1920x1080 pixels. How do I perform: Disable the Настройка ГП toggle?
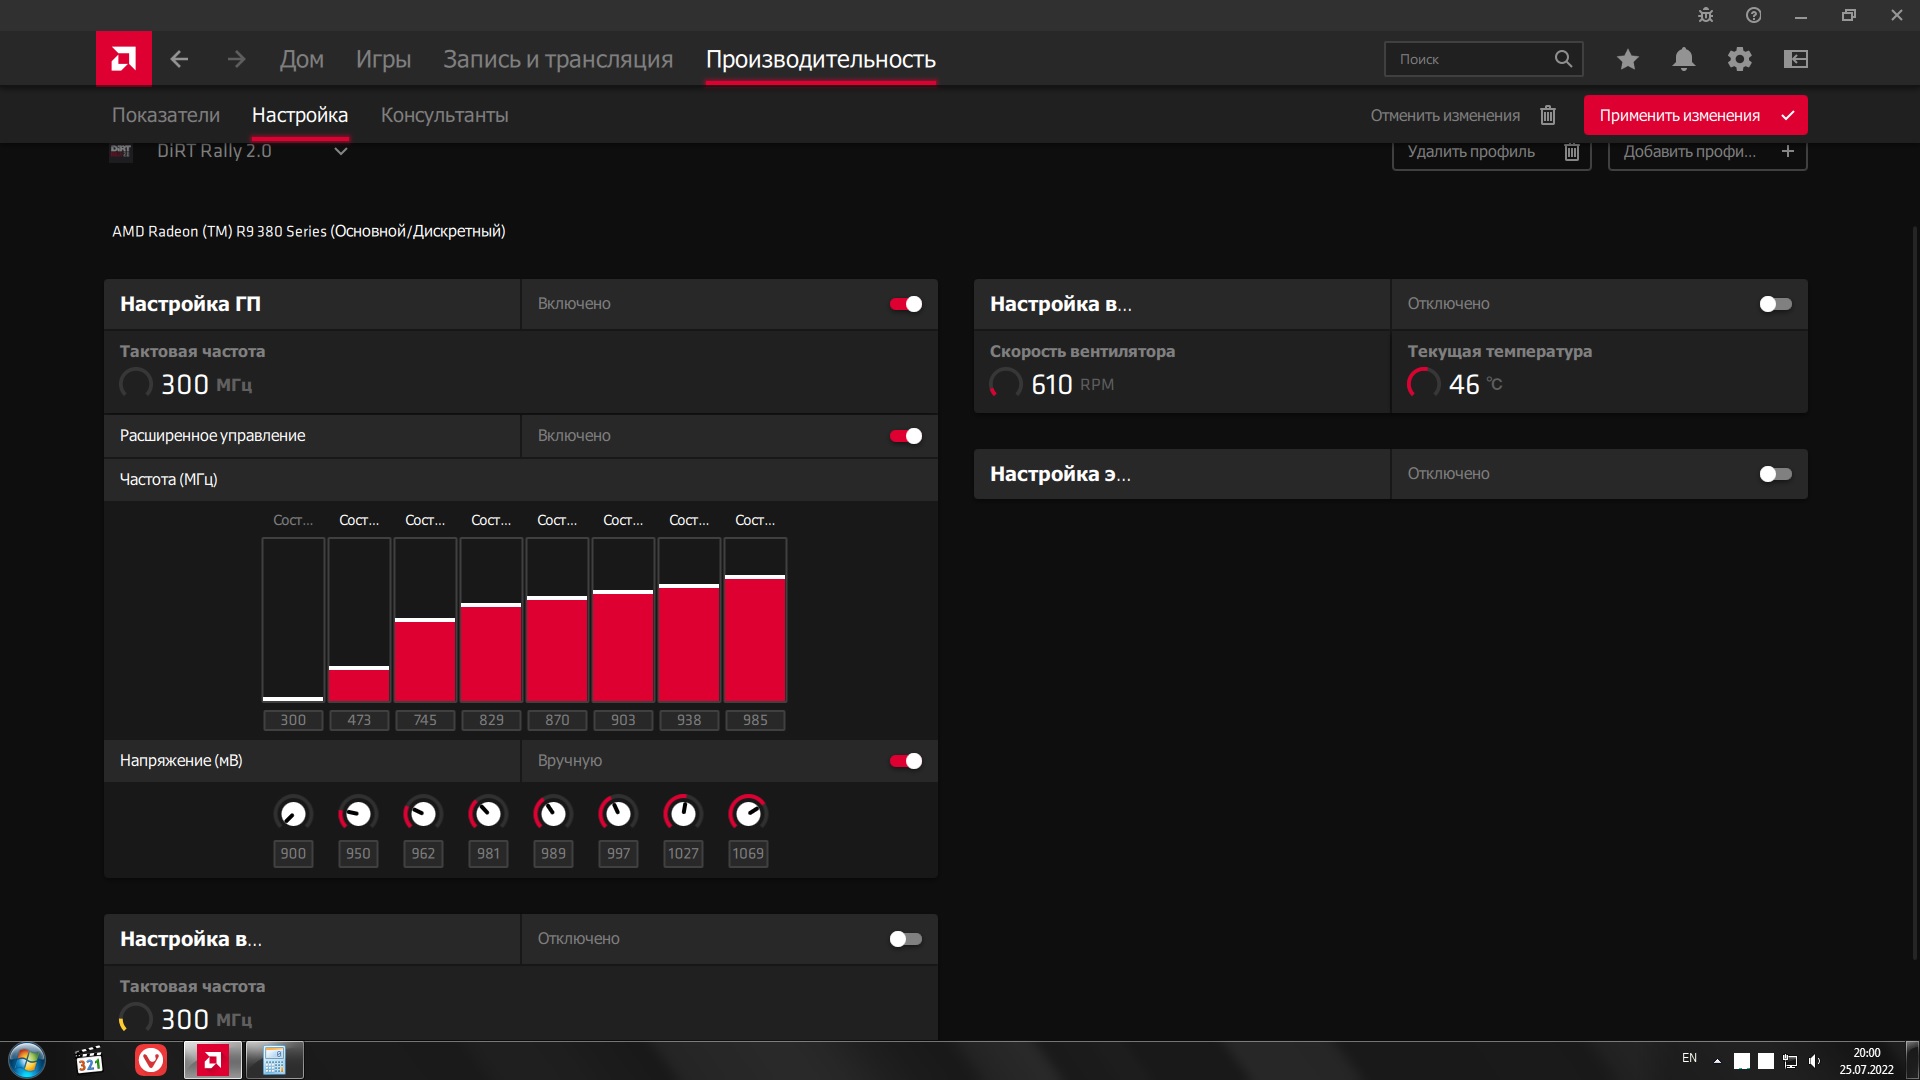[906, 304]
